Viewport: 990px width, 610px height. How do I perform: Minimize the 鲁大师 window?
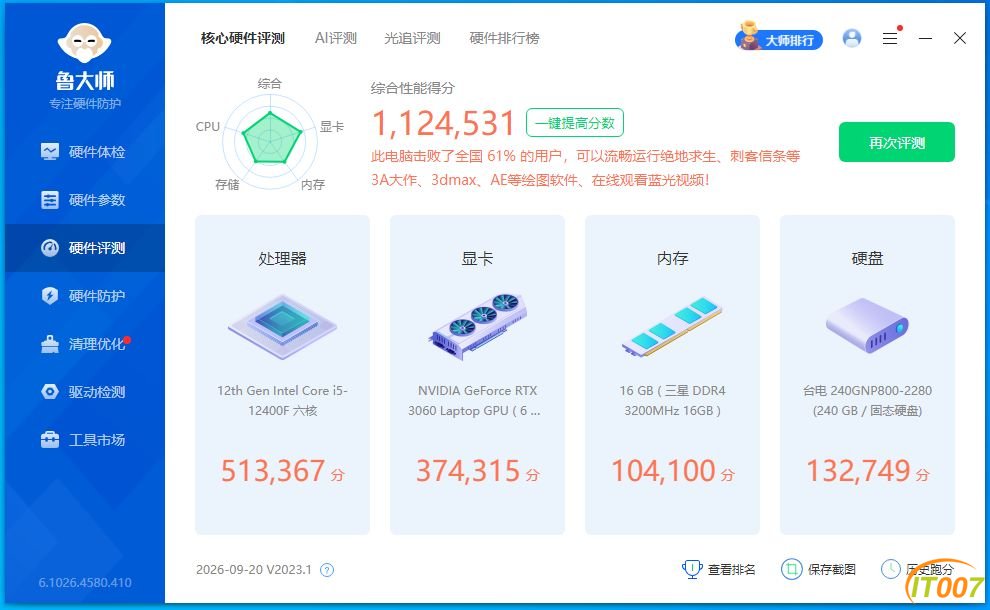click(926, 38)
